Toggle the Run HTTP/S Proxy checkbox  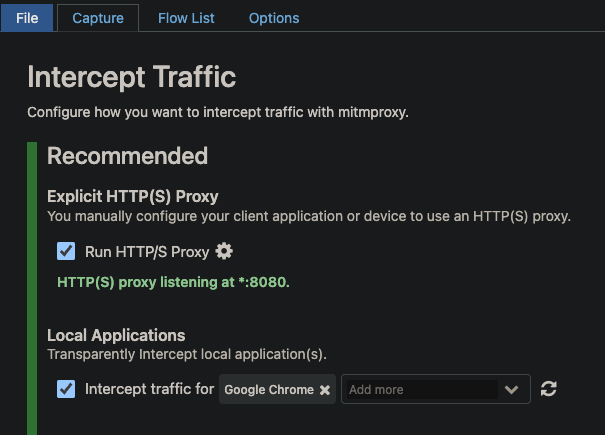coord(67,251)
